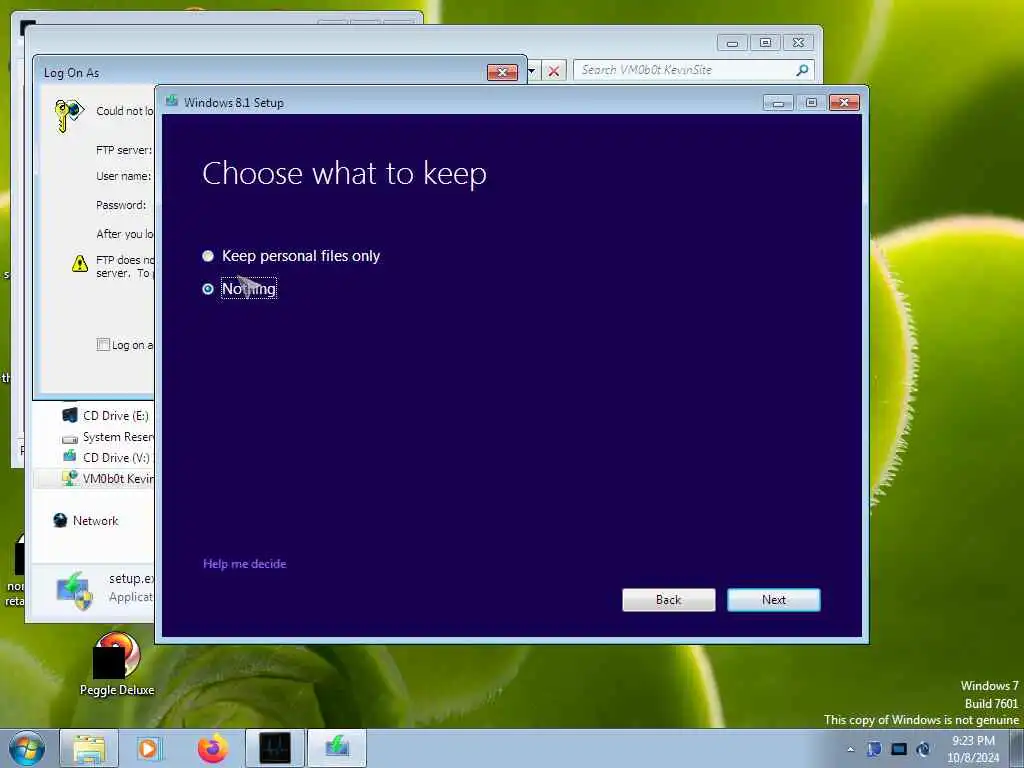Open the clock showing 9:23 PM
The width and height of the screenshot is (1024, 768).
click(x=973, y=749)
